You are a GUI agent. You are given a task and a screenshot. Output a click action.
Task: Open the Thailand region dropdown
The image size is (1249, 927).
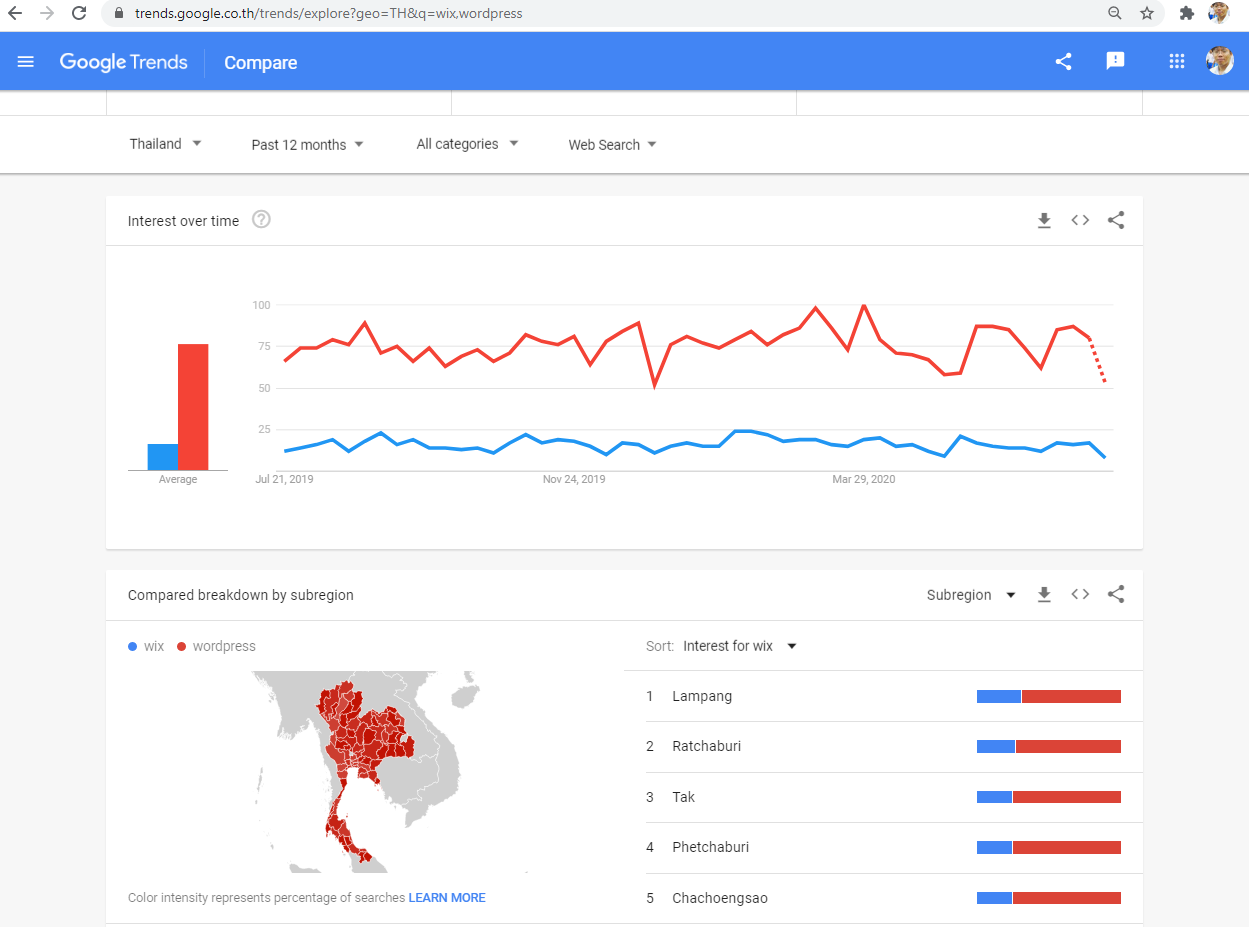point(165,144)
